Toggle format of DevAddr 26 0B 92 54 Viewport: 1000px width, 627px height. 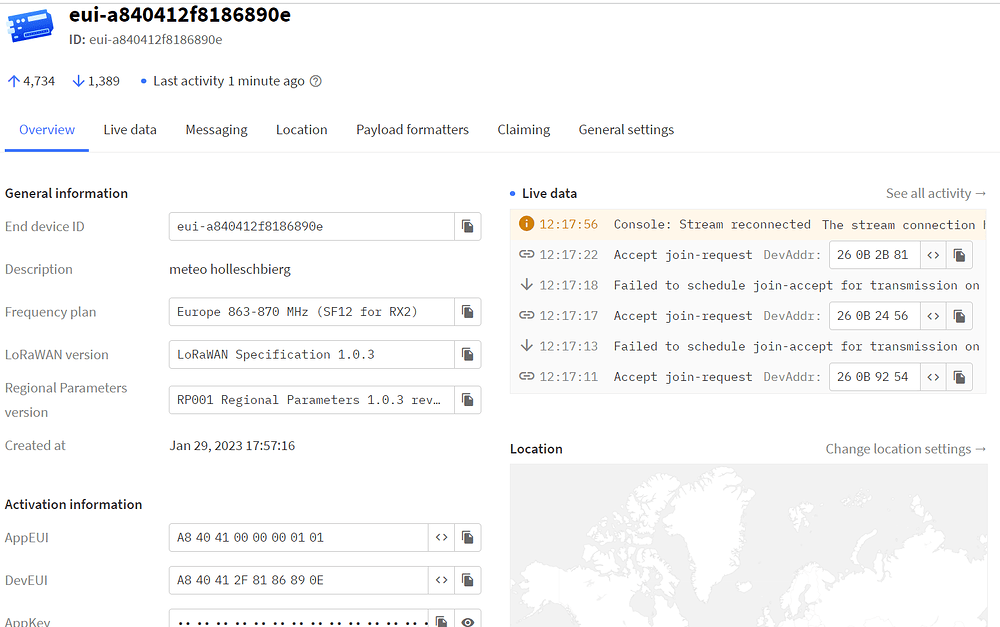[933, 377]
